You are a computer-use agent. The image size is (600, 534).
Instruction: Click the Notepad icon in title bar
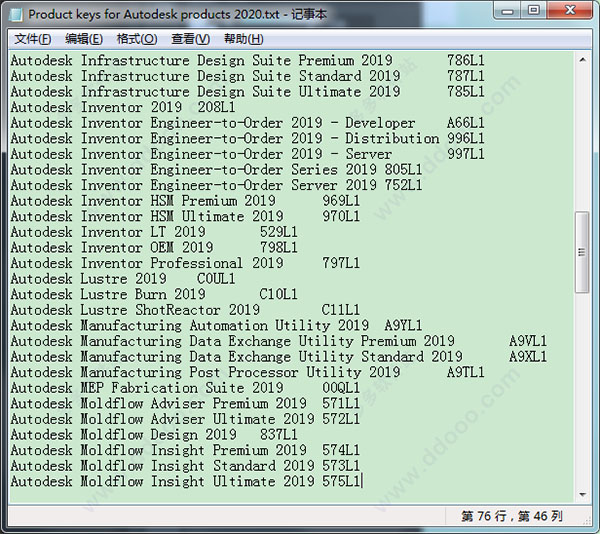[x=16, y=15]
